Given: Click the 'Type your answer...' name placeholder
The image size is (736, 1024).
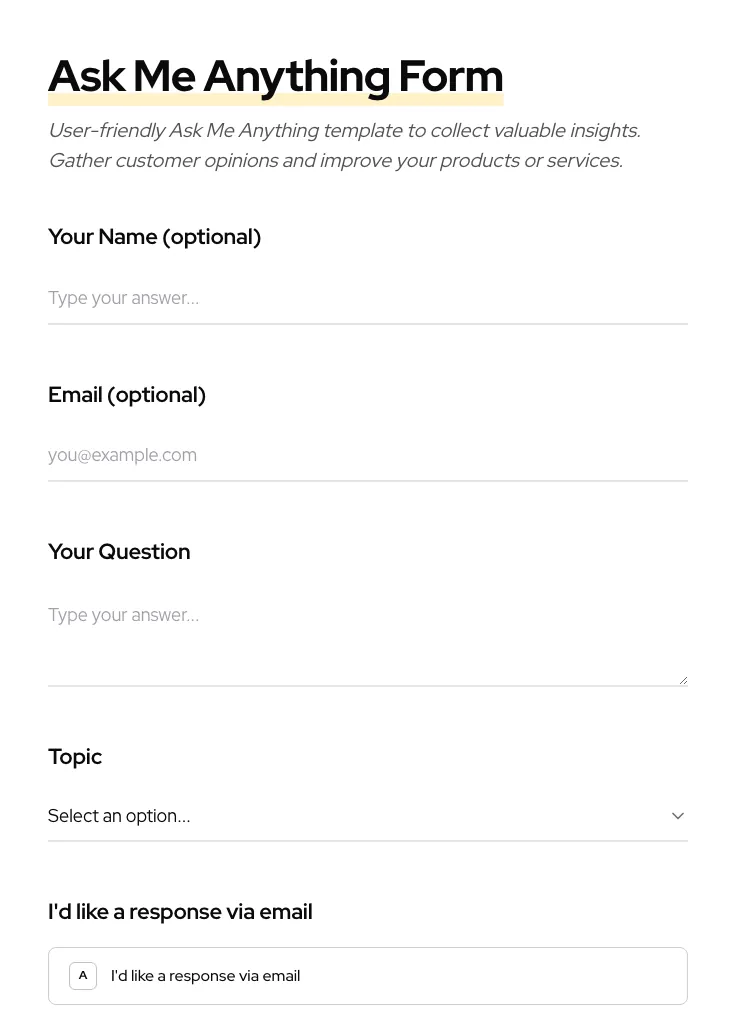Looking at the screenshot, I should coord(123,298).
